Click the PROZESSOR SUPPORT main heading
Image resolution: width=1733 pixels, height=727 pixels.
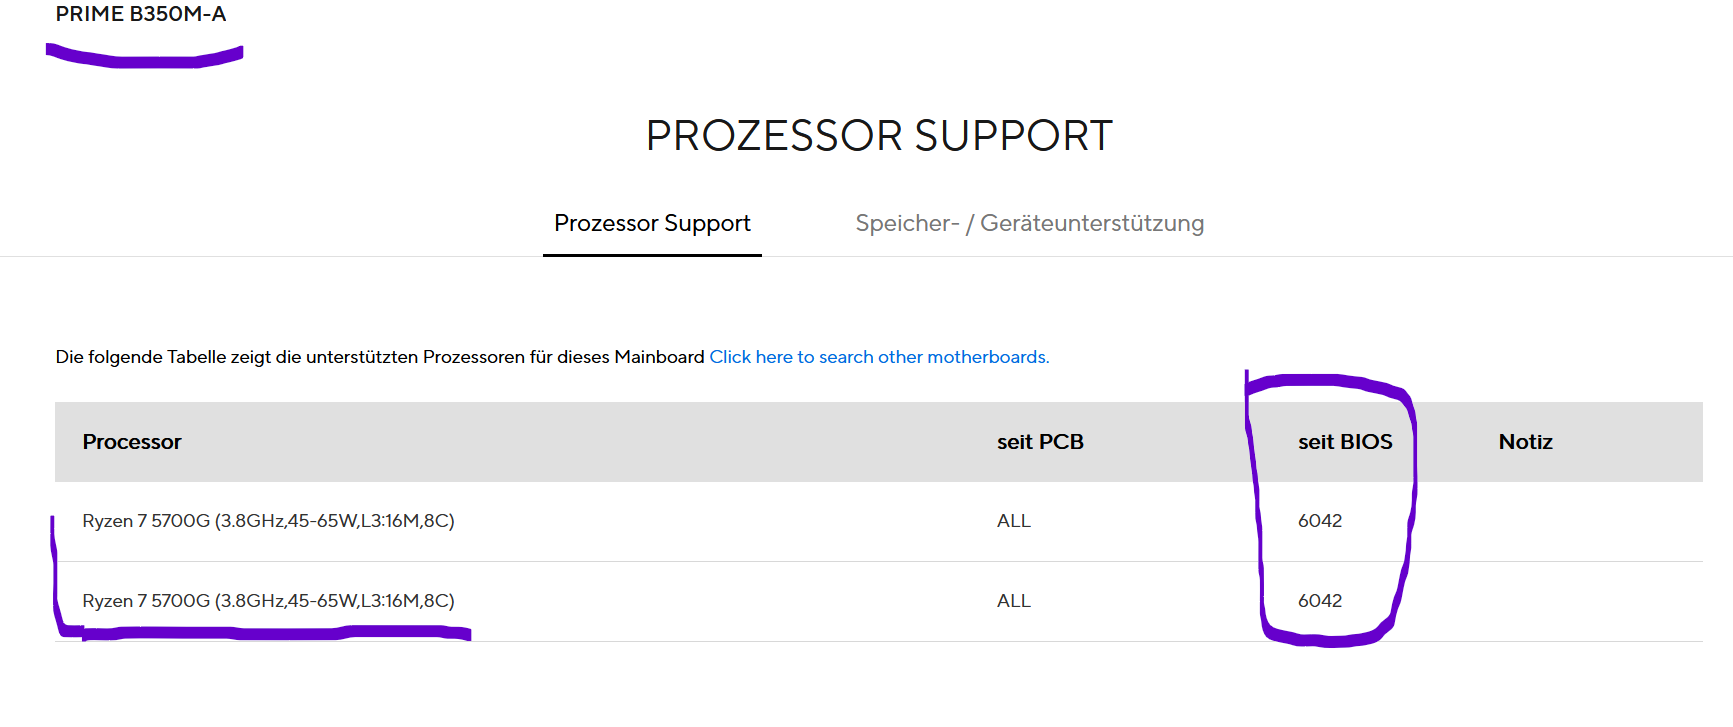[x=878, y=136]
